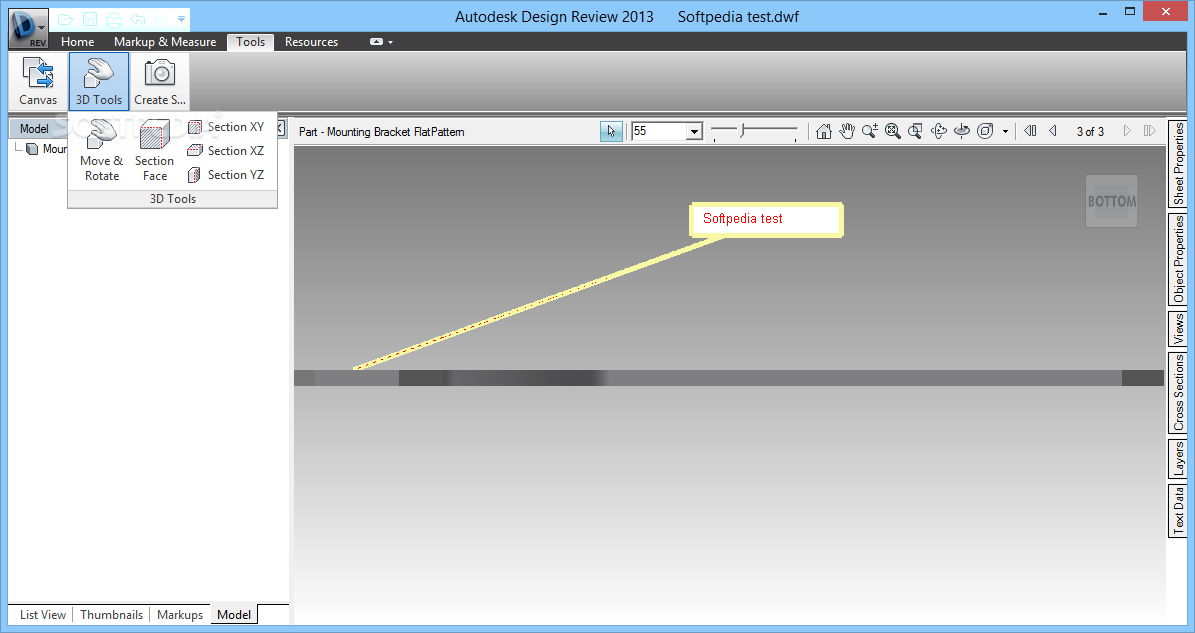This screenshot has height=633, width=1195.
Task: Click the Undo arrow in quick access toolbar
Action: pos(138,19)
